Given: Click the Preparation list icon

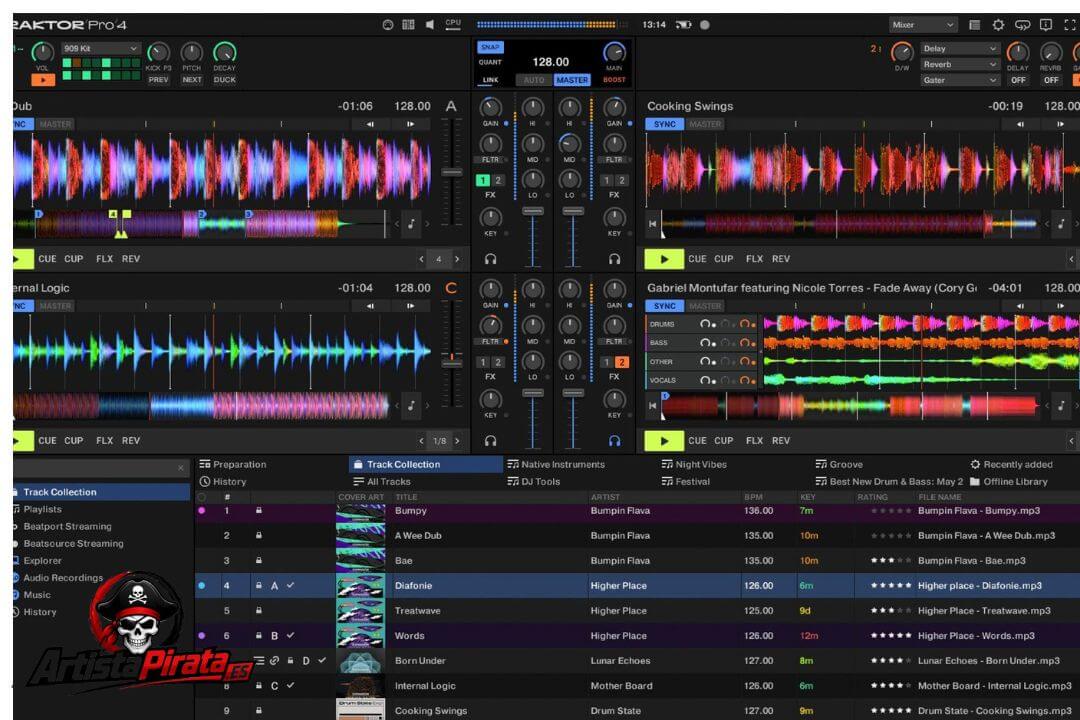Looking at the screenshot, I should [205, 464].
